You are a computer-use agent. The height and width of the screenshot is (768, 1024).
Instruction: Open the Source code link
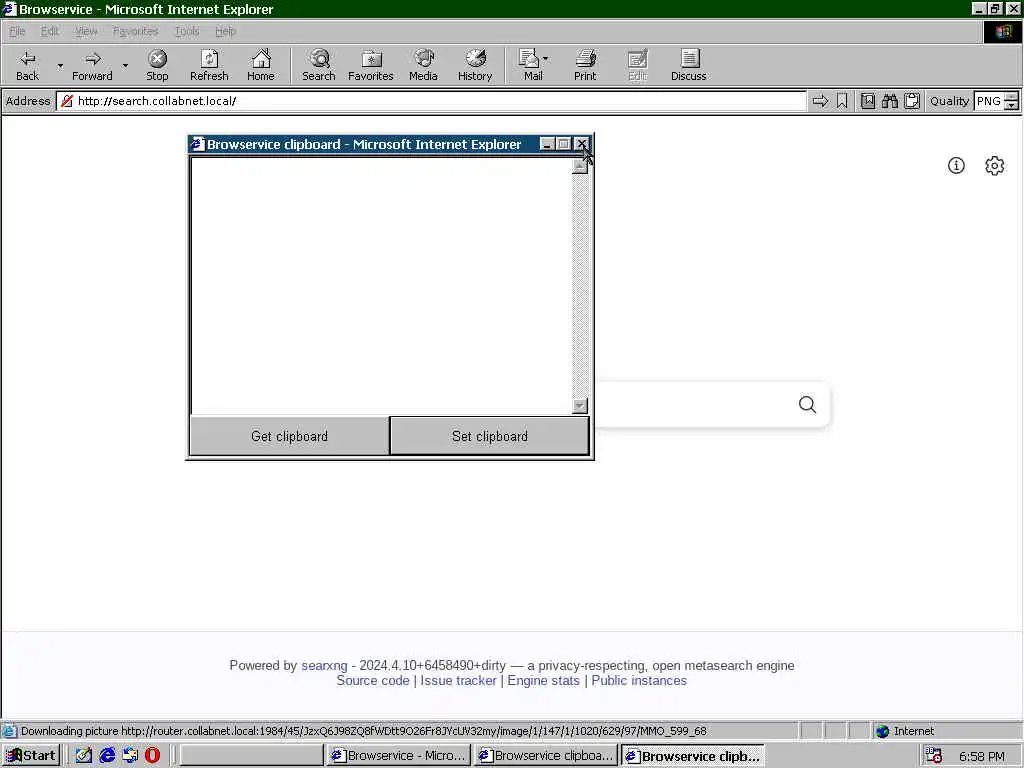(x=373, y=680)
